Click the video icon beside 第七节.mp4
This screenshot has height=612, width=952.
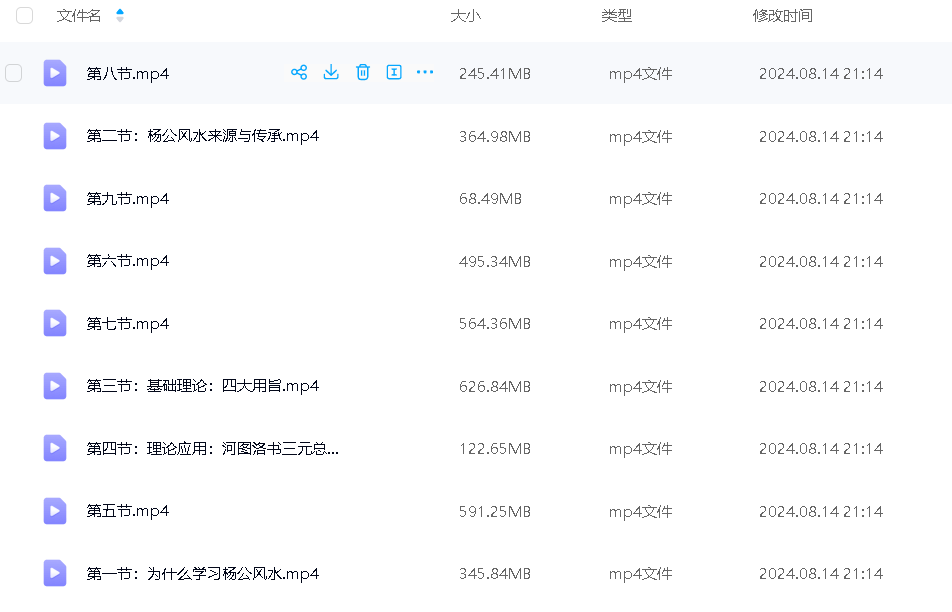[x=55, y=323]
